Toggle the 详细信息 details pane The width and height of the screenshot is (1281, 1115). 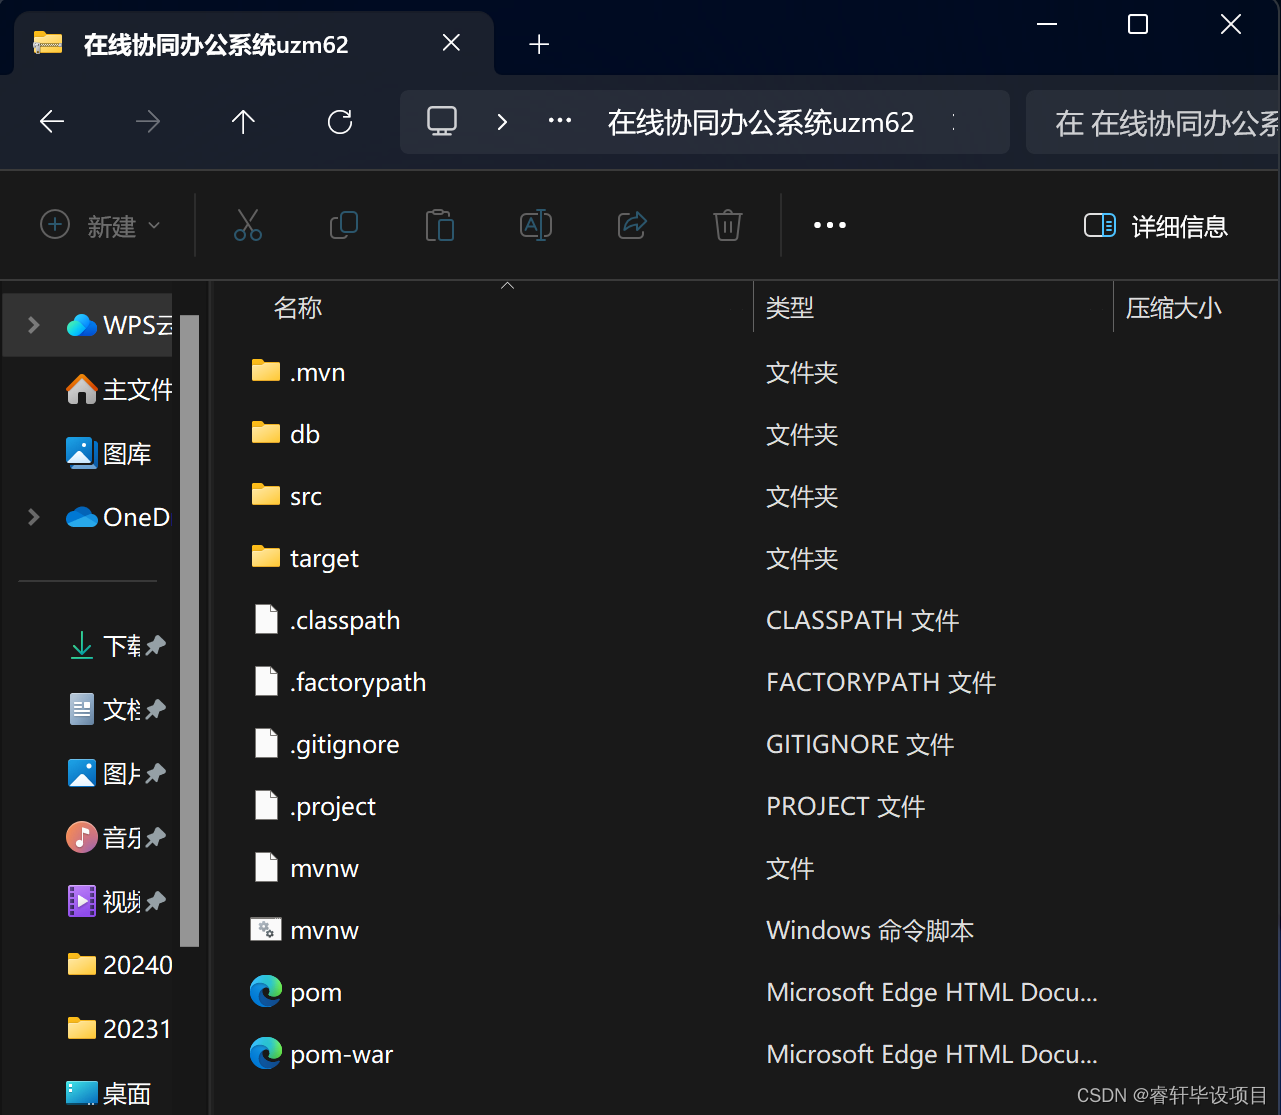1155,226
